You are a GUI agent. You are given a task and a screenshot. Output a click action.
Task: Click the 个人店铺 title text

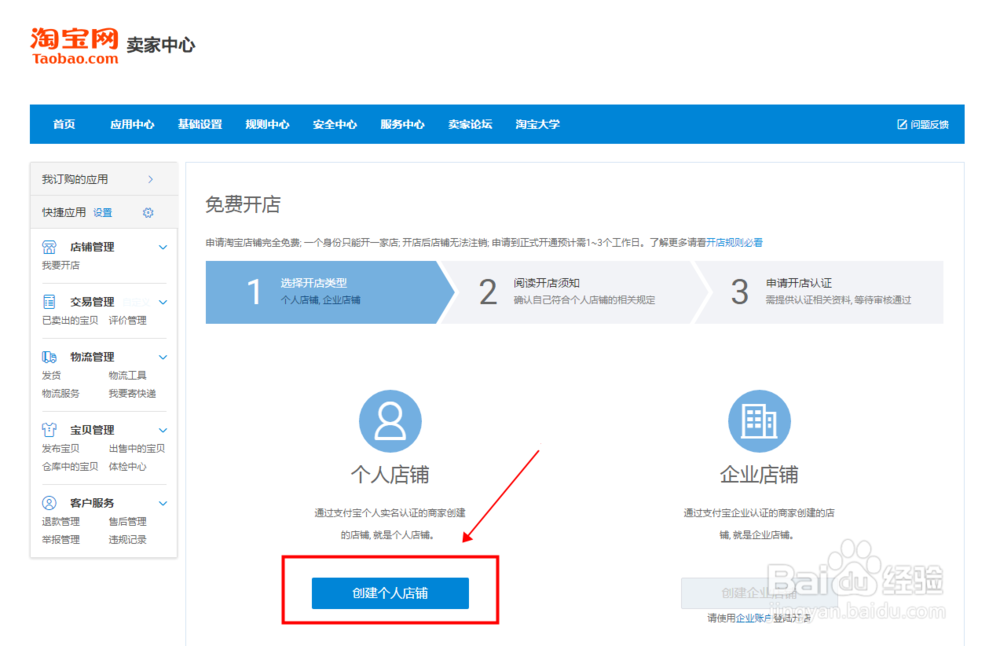coord(390,474)
